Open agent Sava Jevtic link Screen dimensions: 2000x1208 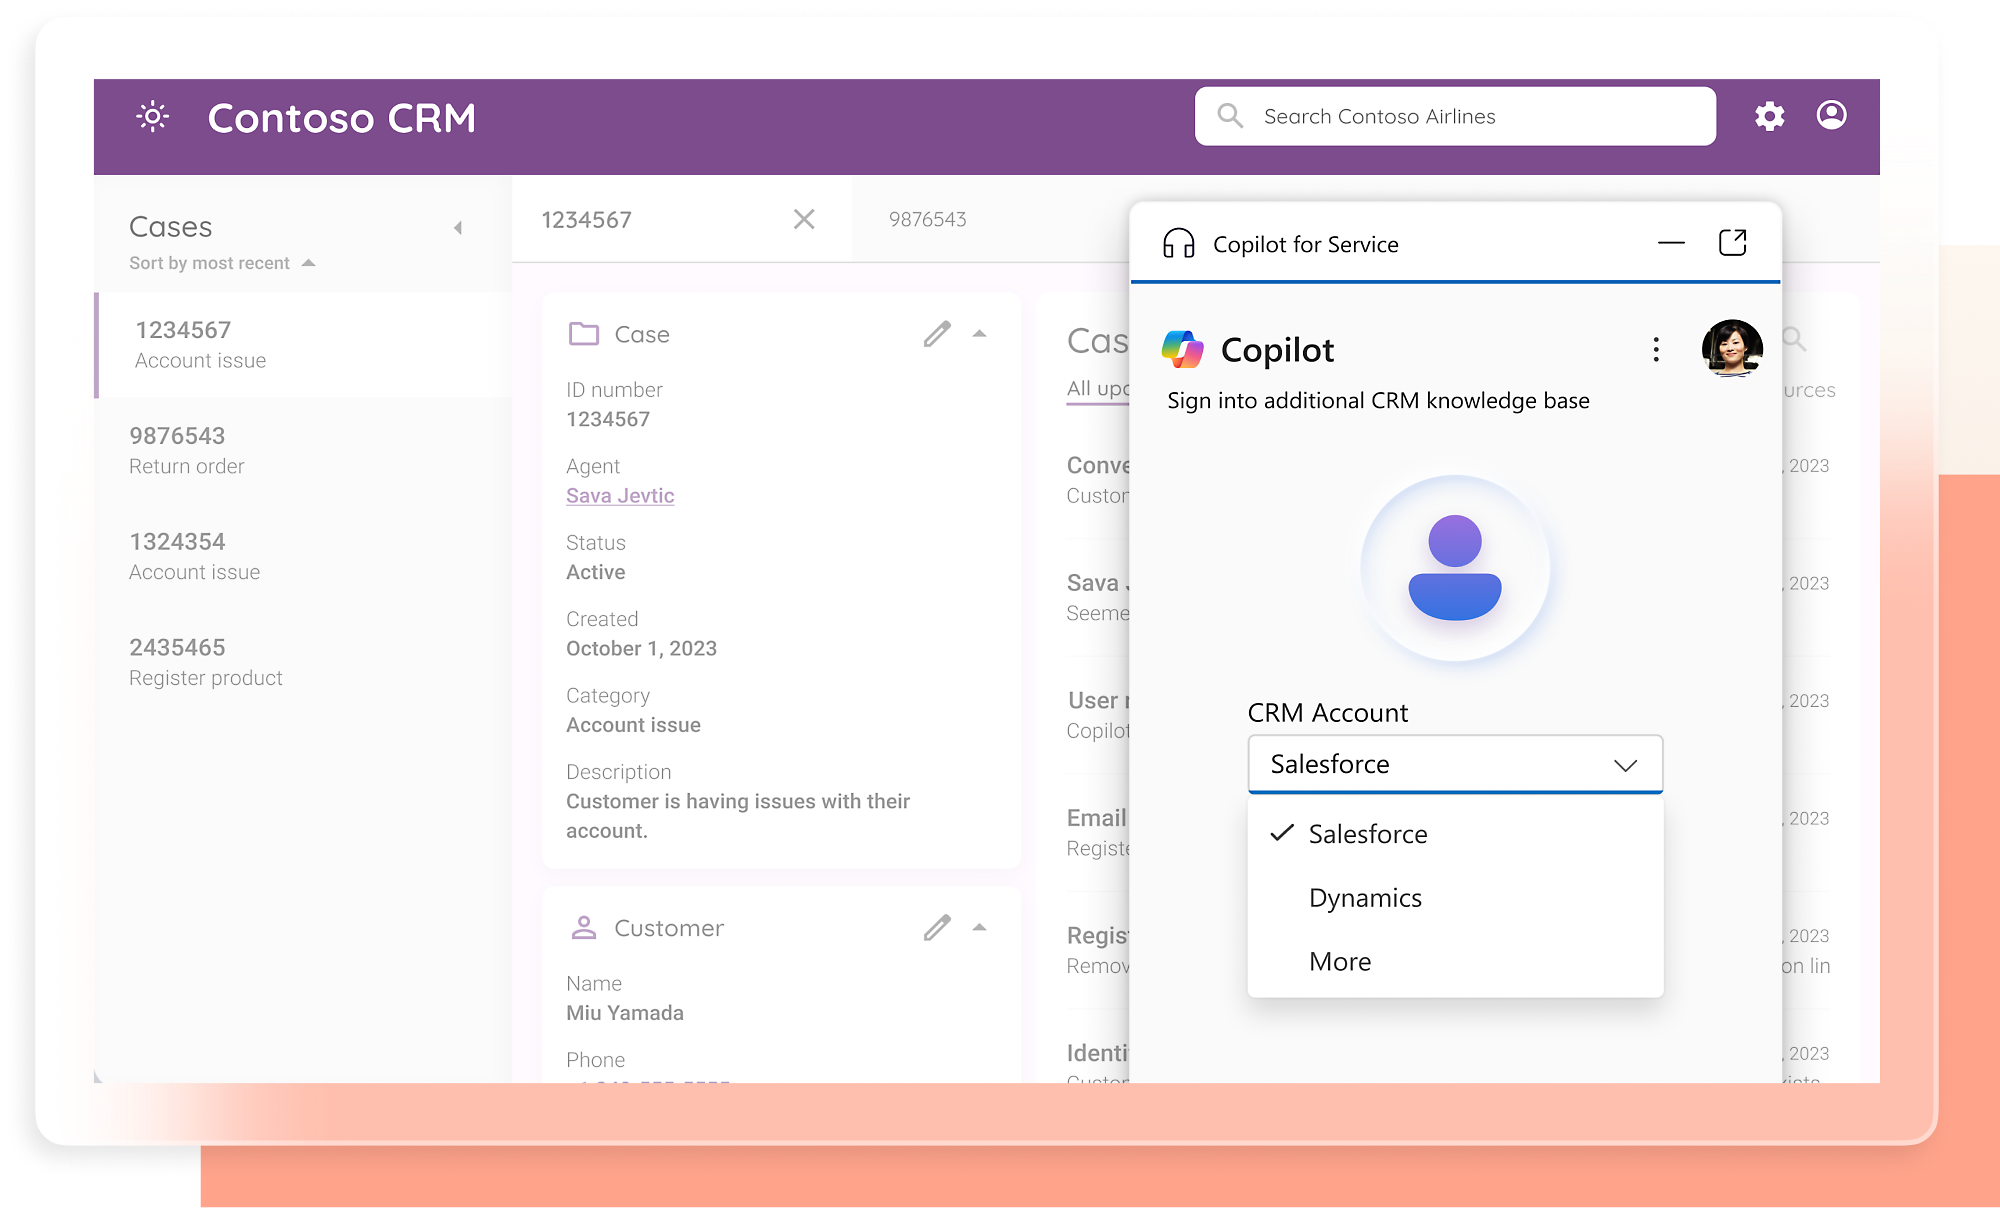620,496
